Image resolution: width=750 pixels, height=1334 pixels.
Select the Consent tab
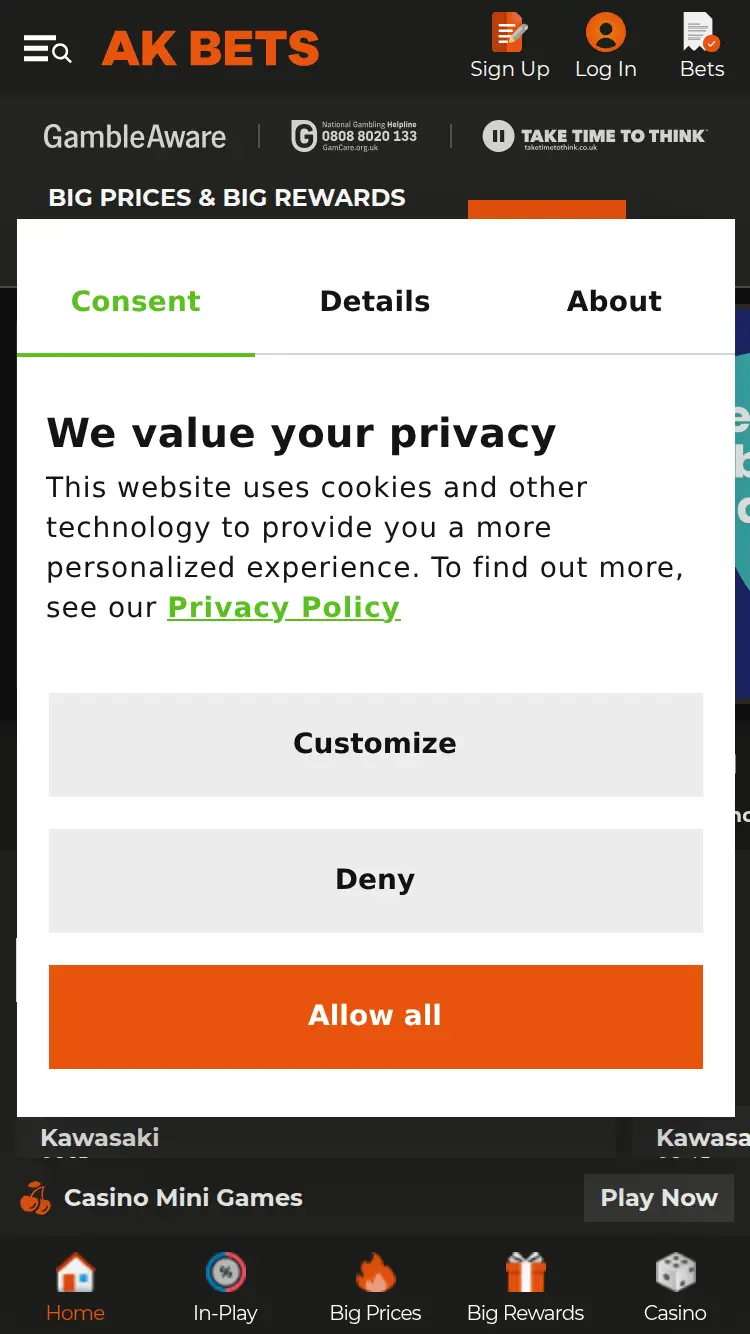pos(135,301)
